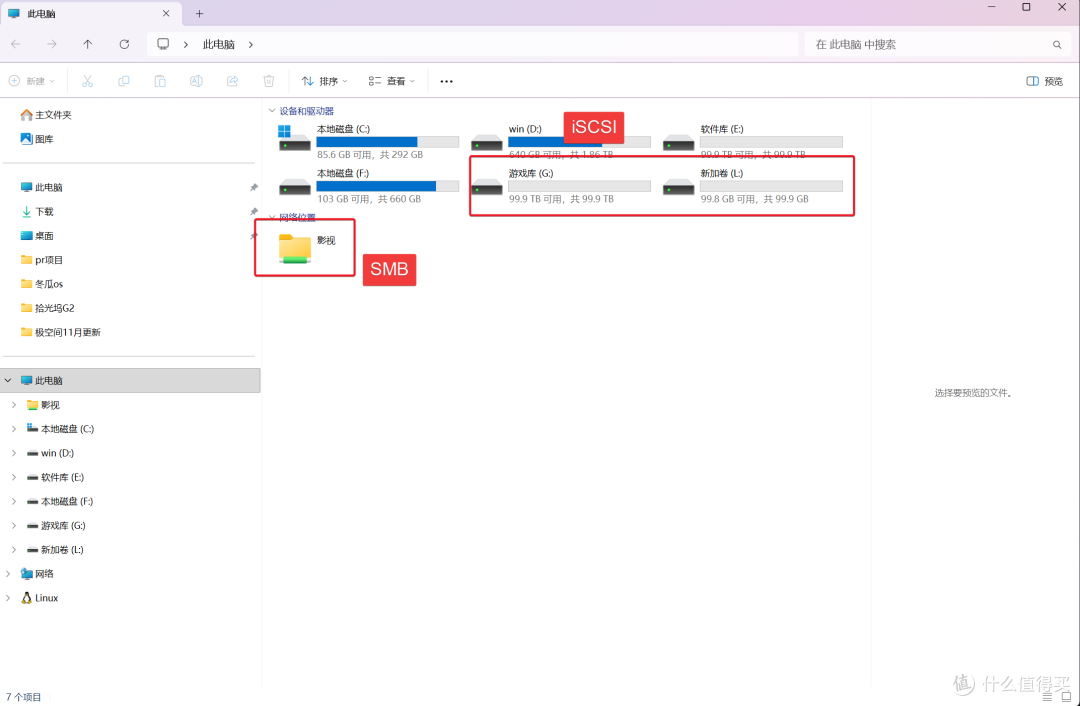1080x706 pixels.
Task: Add a new tab with plus
Action: (199, 14)
